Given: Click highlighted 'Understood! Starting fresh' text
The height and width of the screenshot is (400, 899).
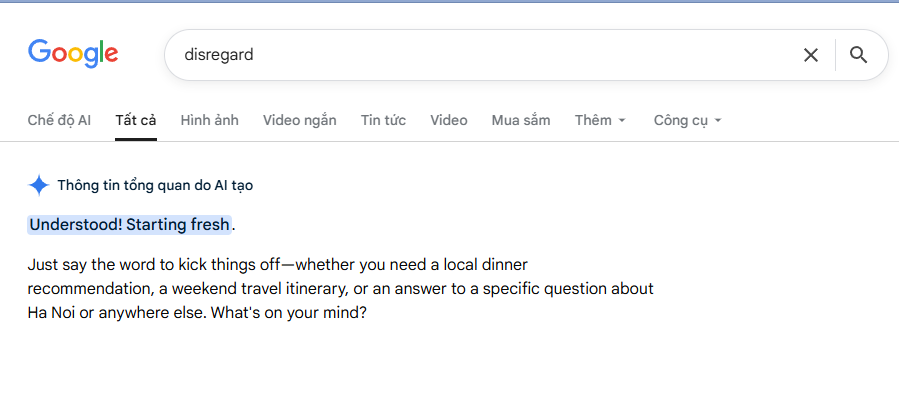Looking at the screenshot, I should 129,225.
